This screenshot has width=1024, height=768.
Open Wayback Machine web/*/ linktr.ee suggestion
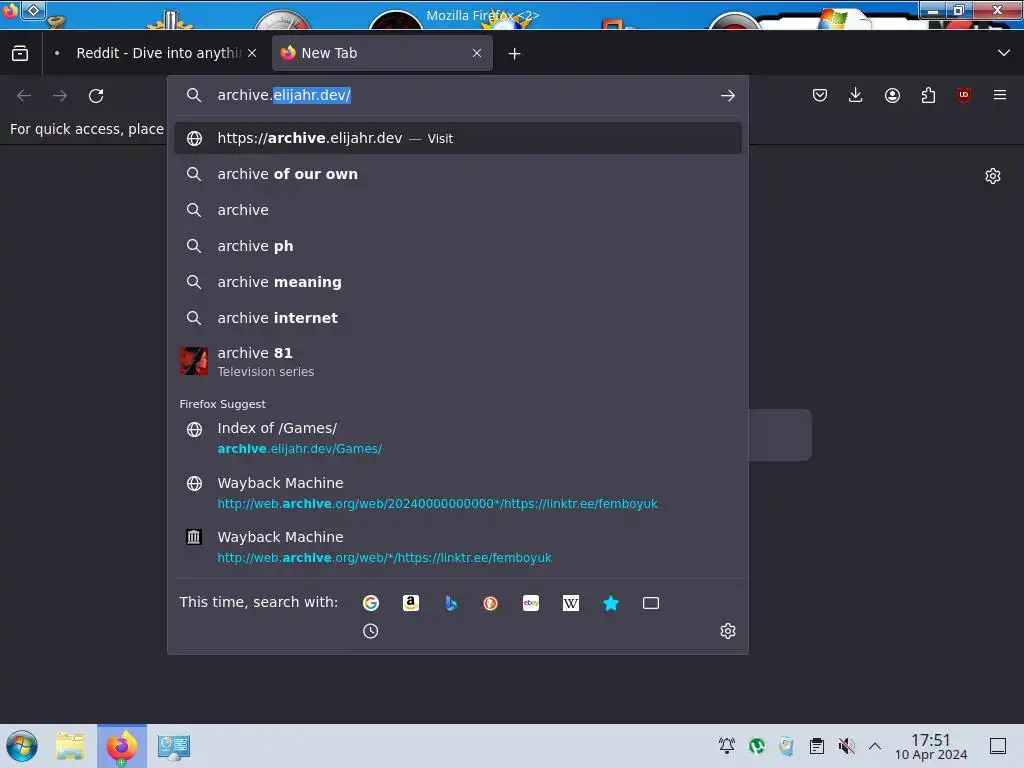457,547
